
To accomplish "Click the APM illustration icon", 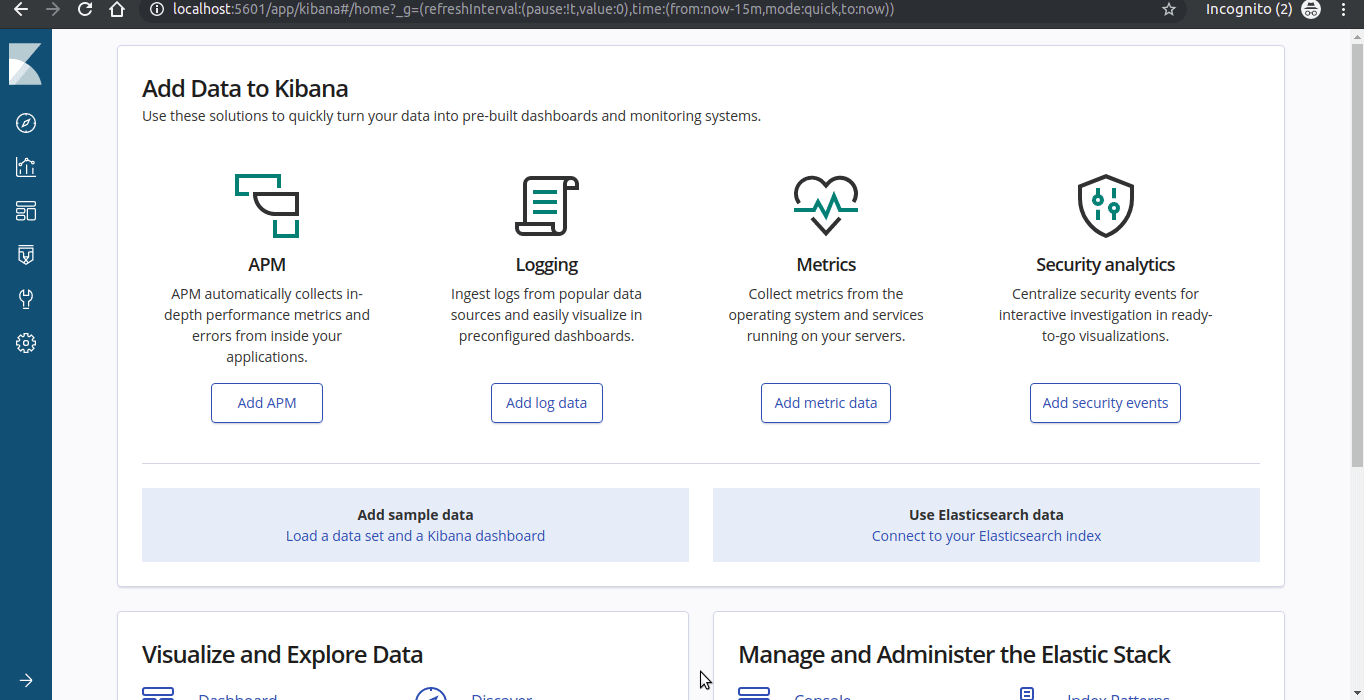I will click(267, 206).
